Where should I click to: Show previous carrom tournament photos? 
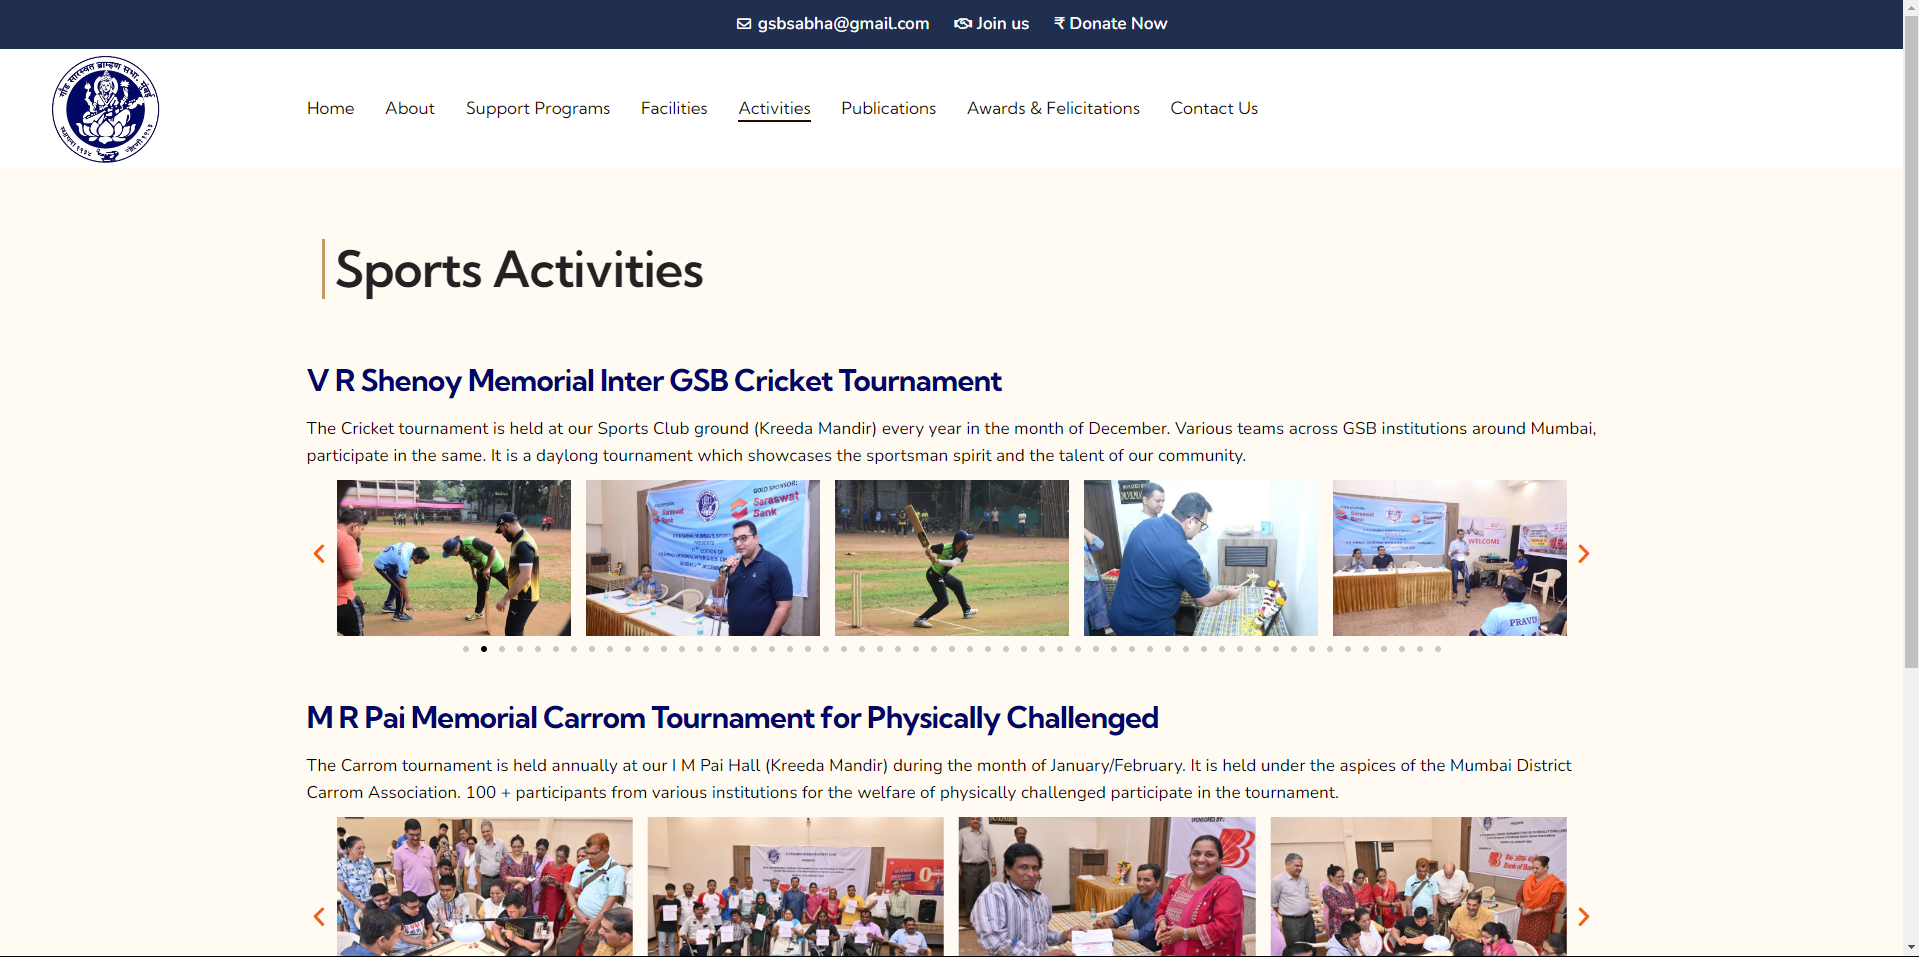tap(319, 916)
